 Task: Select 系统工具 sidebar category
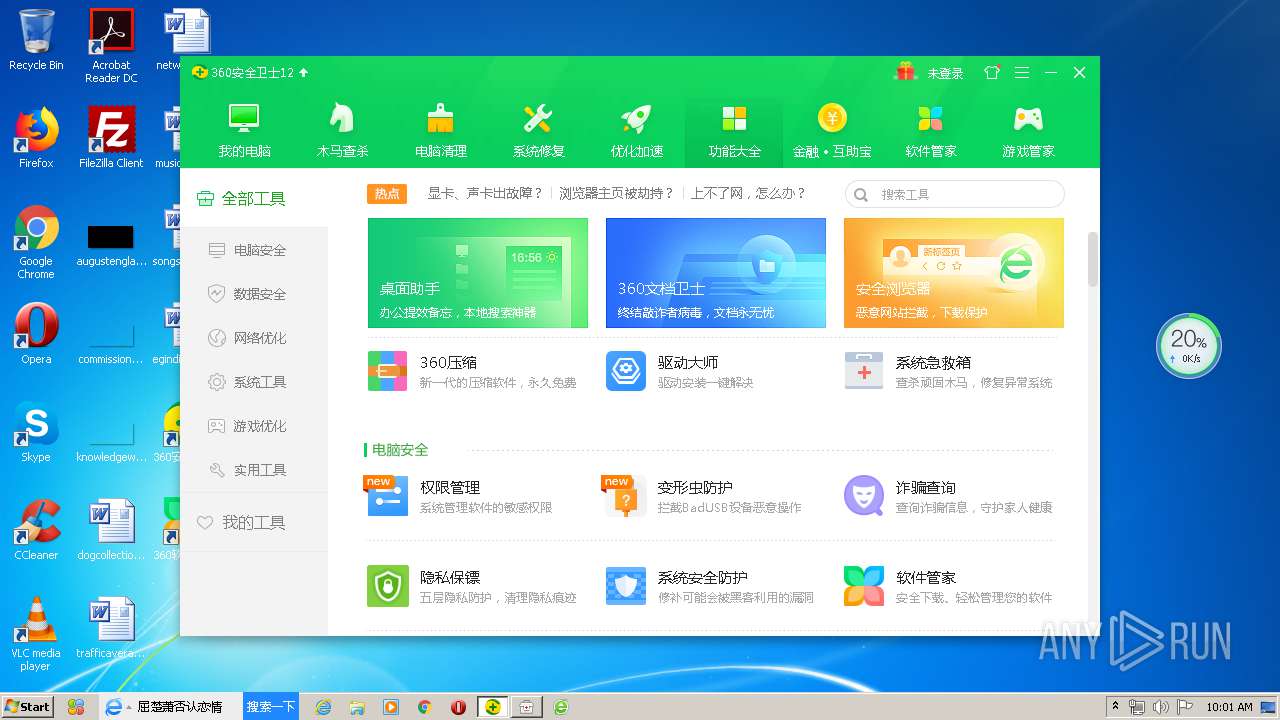(254, 382)
